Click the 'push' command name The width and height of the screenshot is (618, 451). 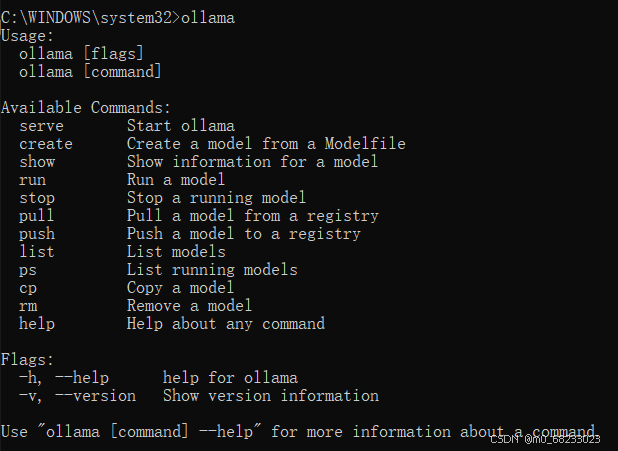click(37, 234)
